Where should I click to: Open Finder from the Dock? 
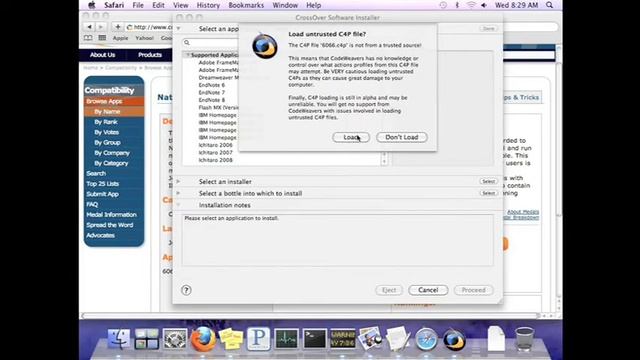(119, 339)
